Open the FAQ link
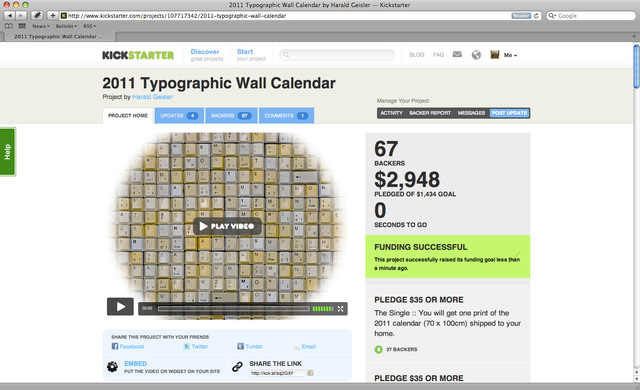 point(438,55)
